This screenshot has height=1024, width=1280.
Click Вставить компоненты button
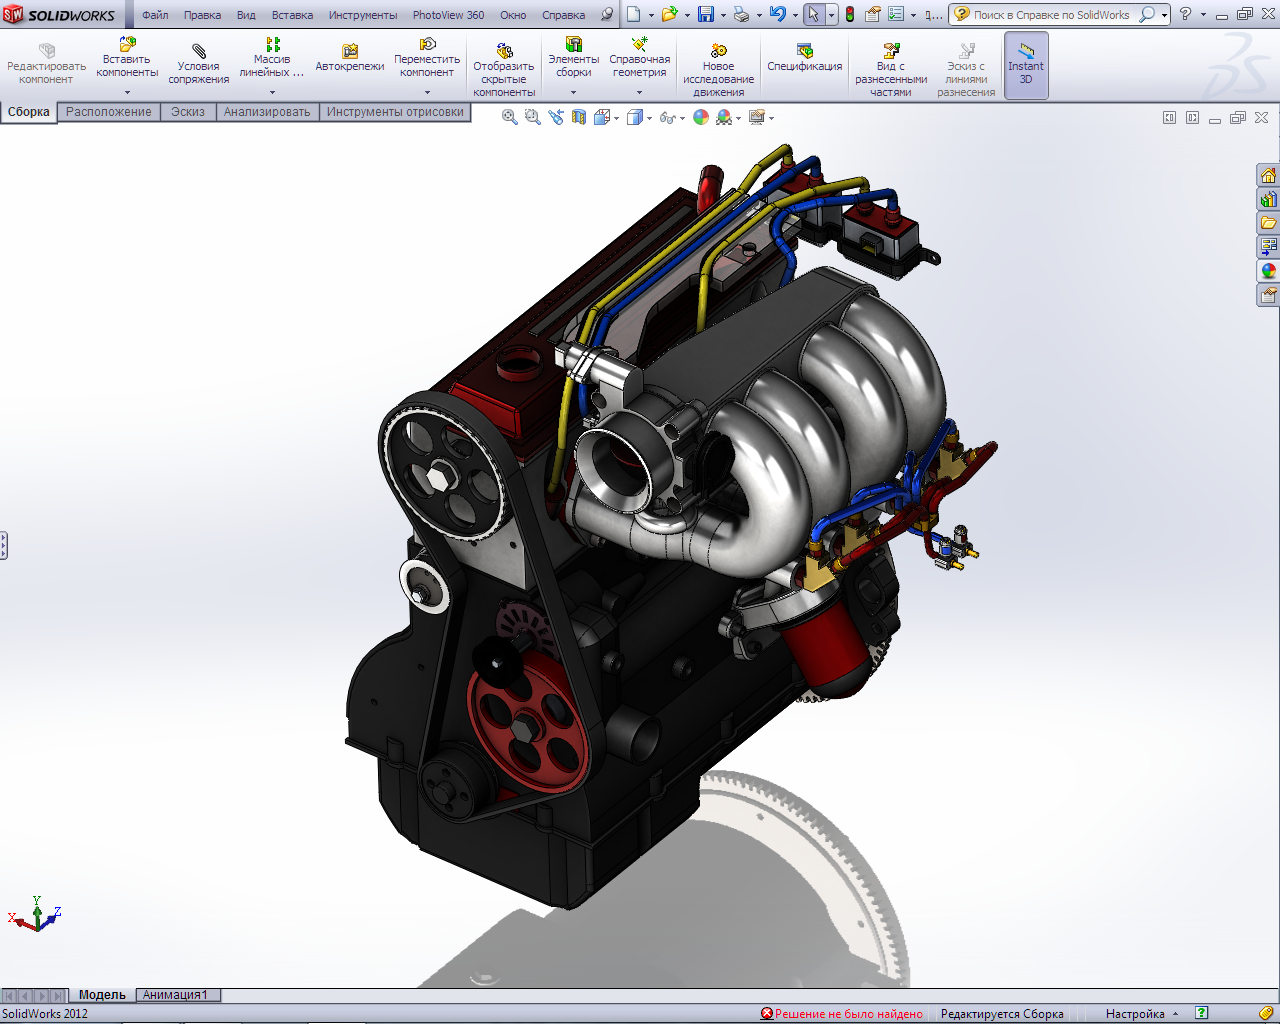click(127, 59)
